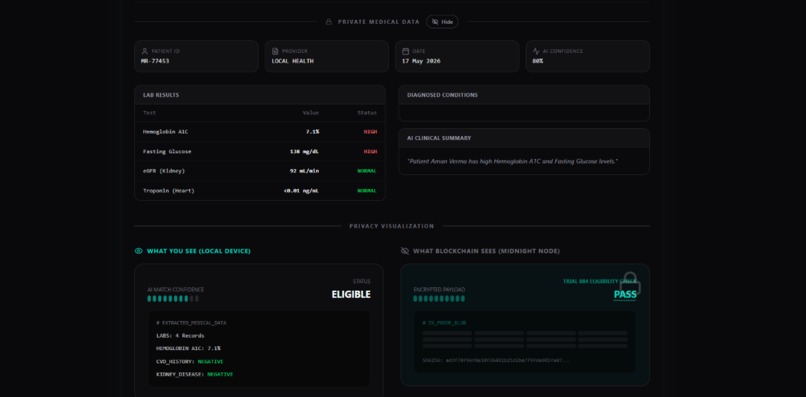The image size is (806, 397).
Task: Select the LABS: 4 Records line
Action: coord(180,336)
